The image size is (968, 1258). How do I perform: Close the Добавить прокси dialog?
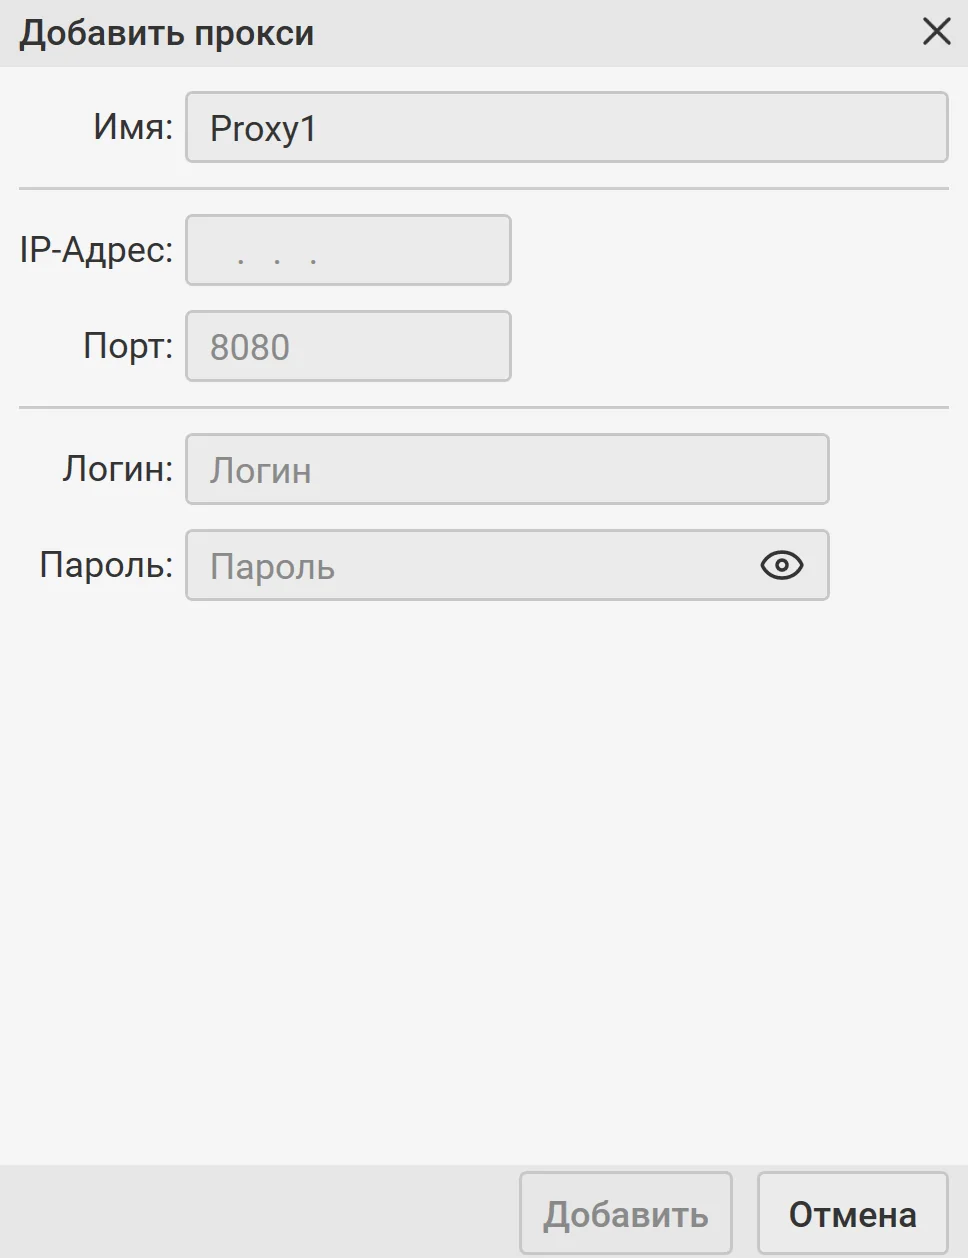(x=937, y=32)
